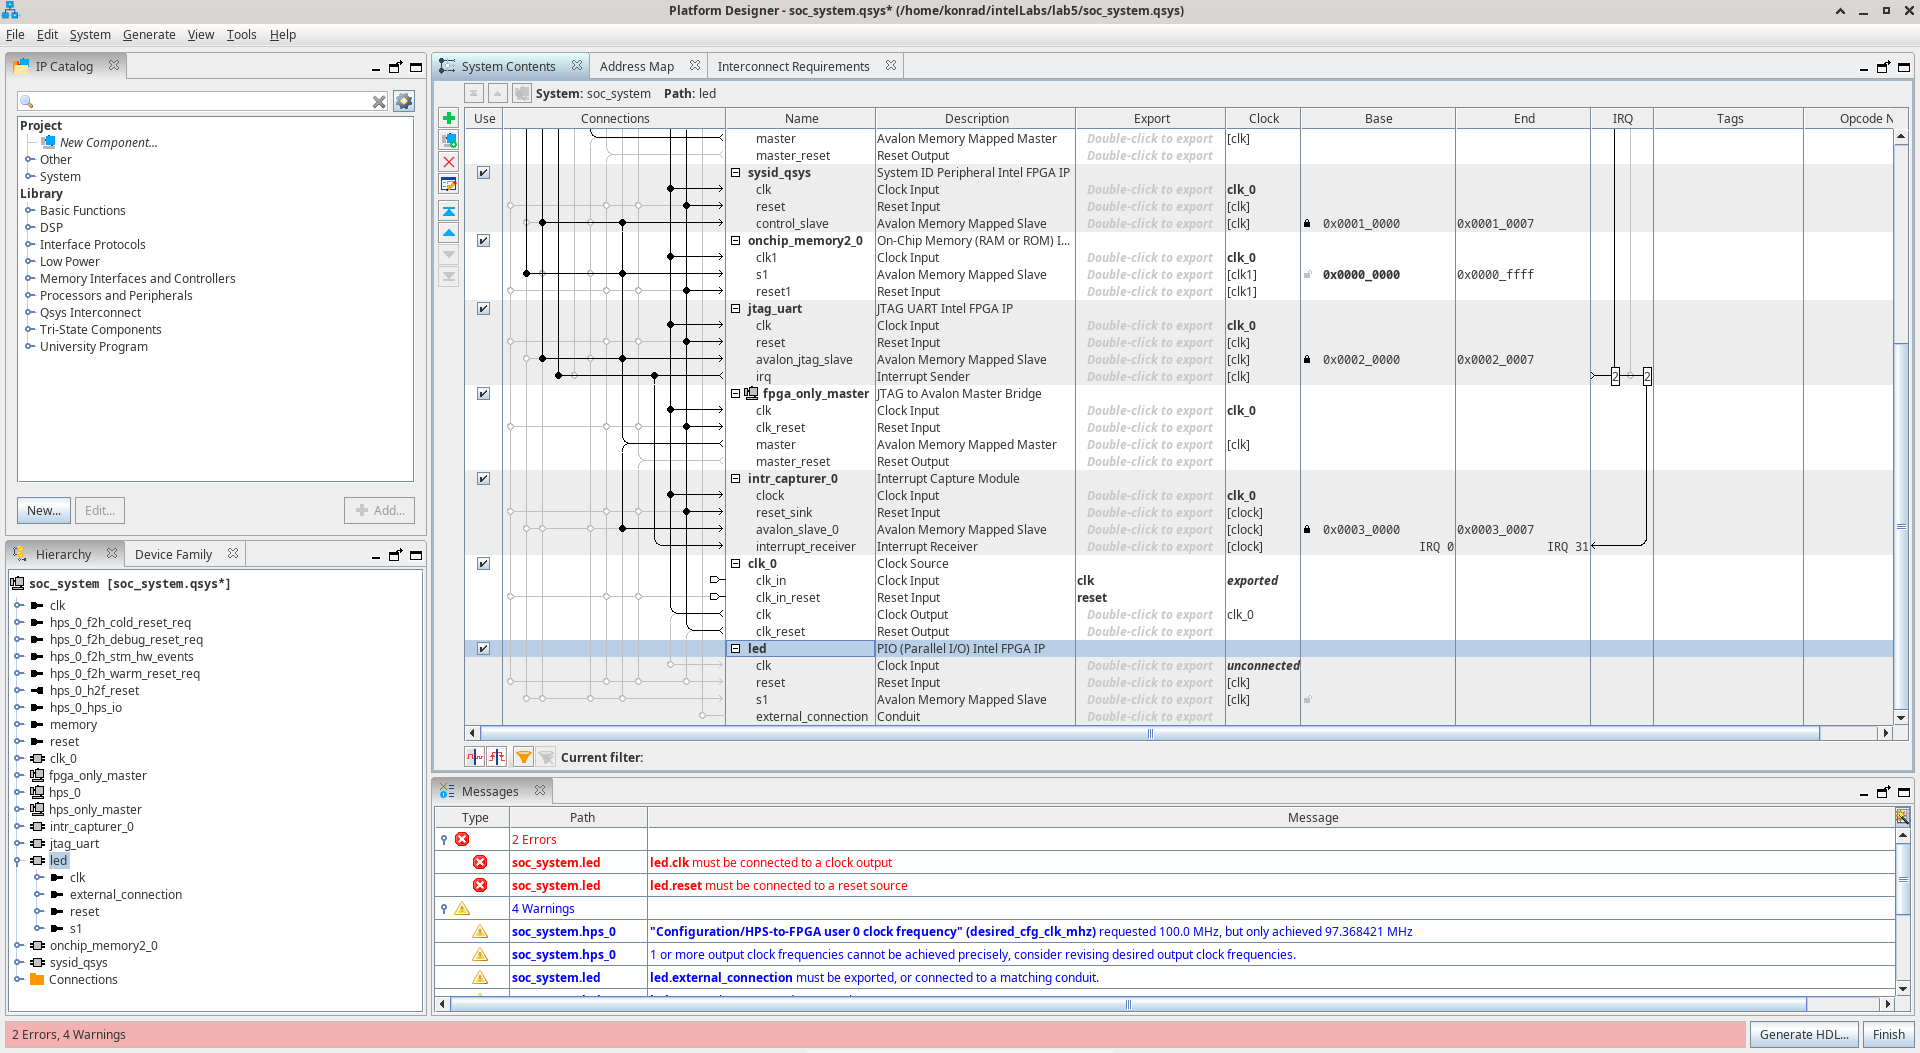1920x1053 pixels.
Task: Click the Finish button
Action: 1888,1035
